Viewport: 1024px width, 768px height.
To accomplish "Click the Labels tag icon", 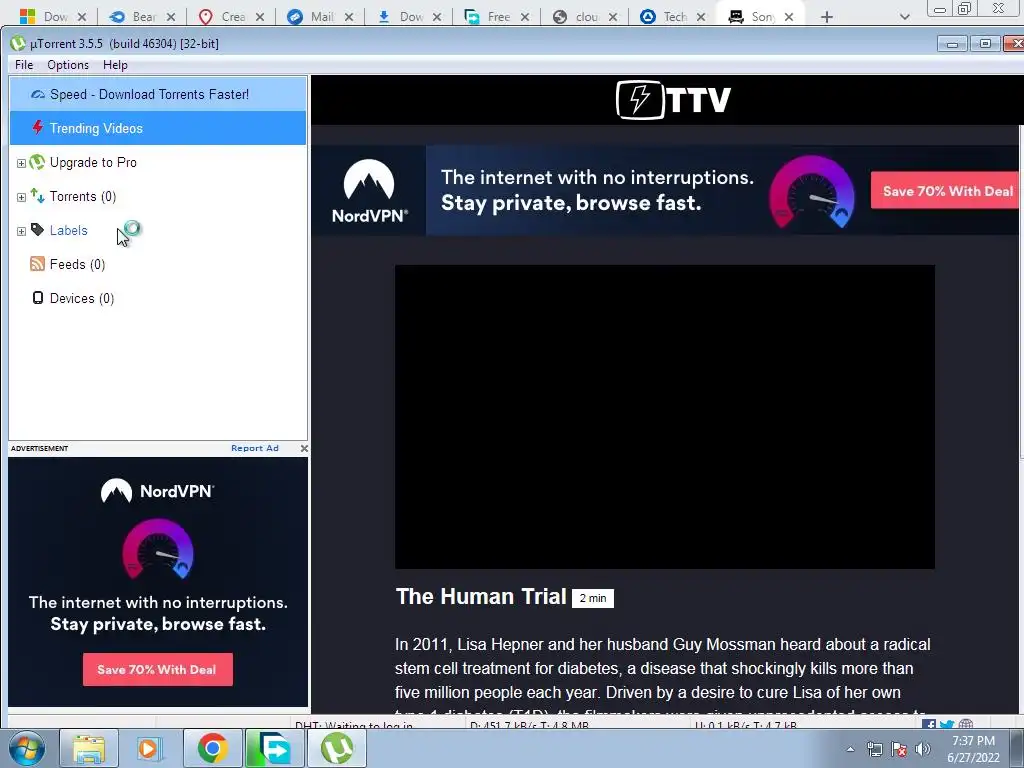I will [x=37, y=230].
